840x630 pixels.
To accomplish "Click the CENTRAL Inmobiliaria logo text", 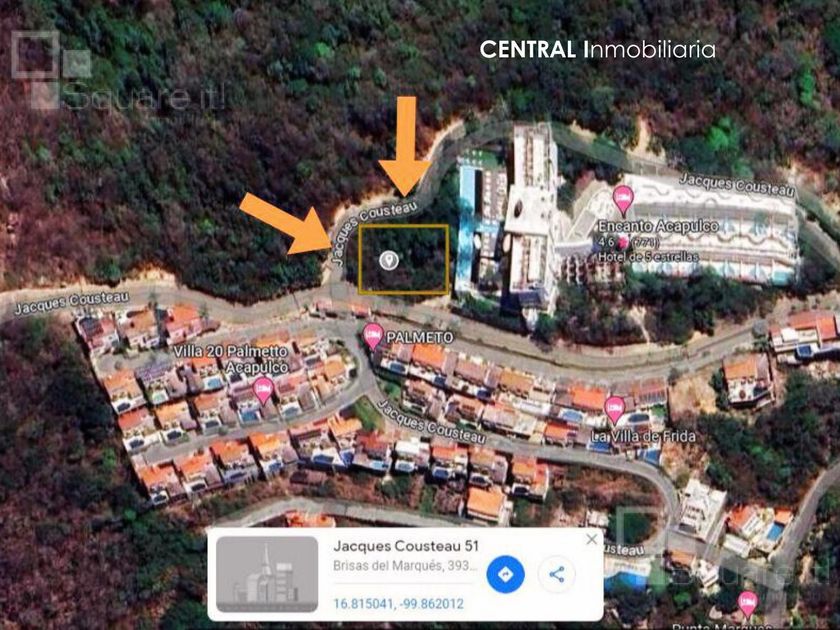I will [x=597, y=50].
